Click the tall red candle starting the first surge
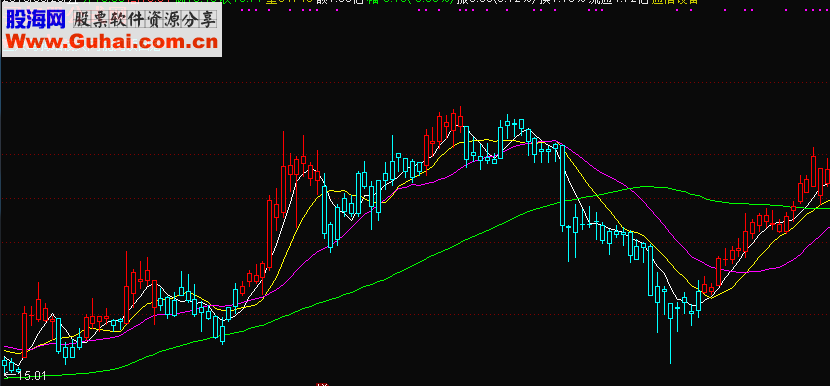This screenshot has width=830, height=386. click(270, 233)
